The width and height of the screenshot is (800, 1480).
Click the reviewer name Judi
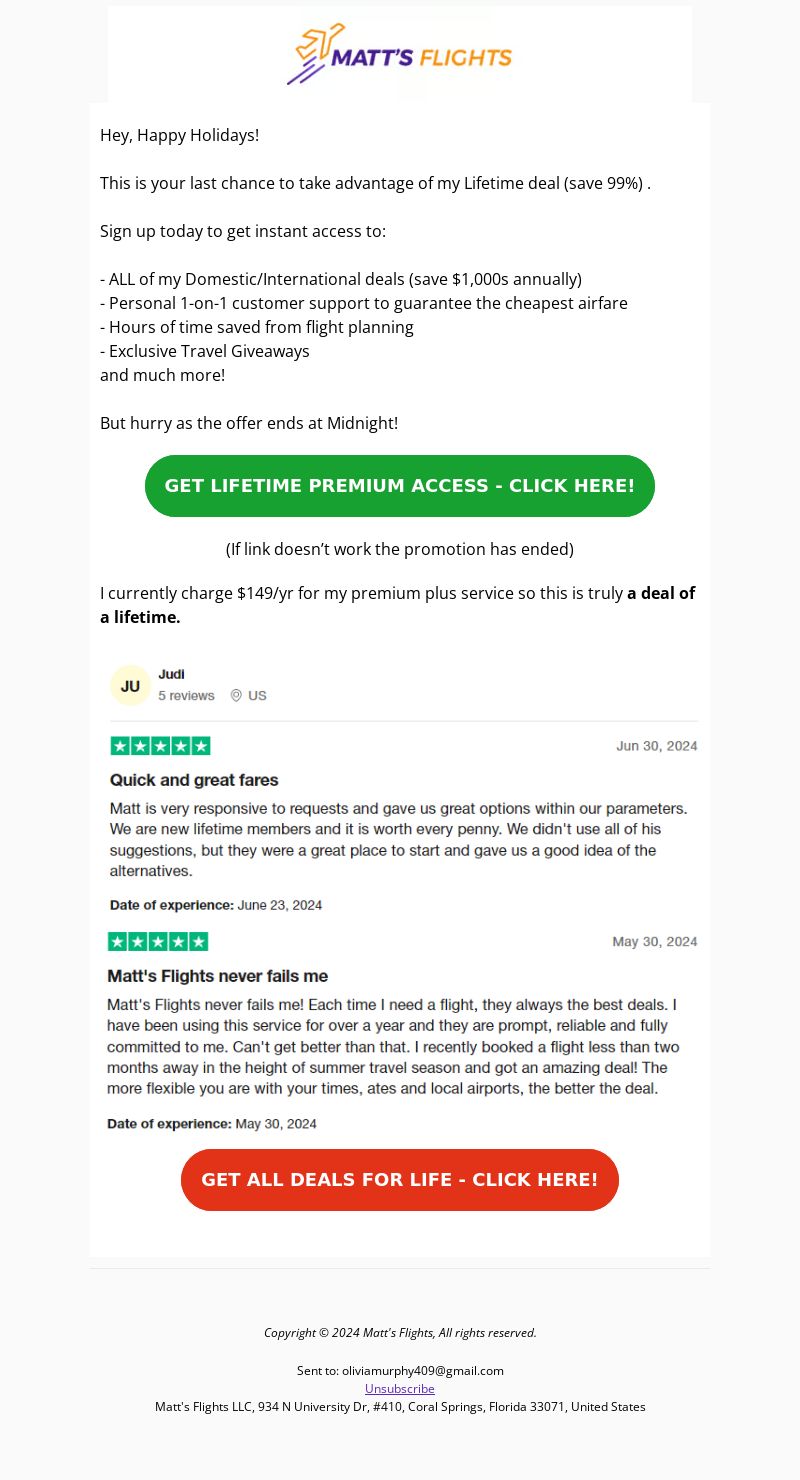click(x=171, y=674)
